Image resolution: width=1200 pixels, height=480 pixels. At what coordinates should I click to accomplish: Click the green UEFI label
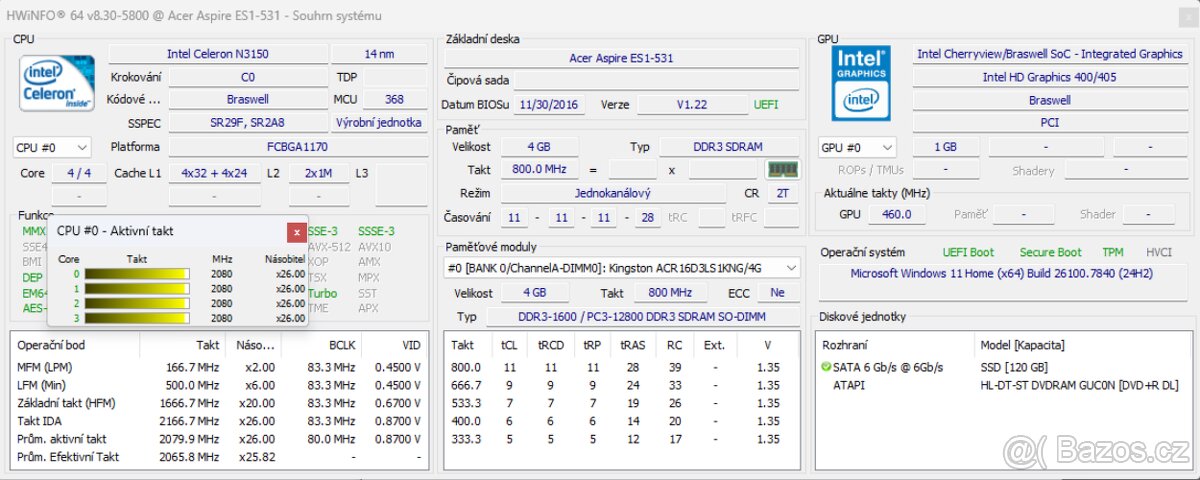point(766,104)
